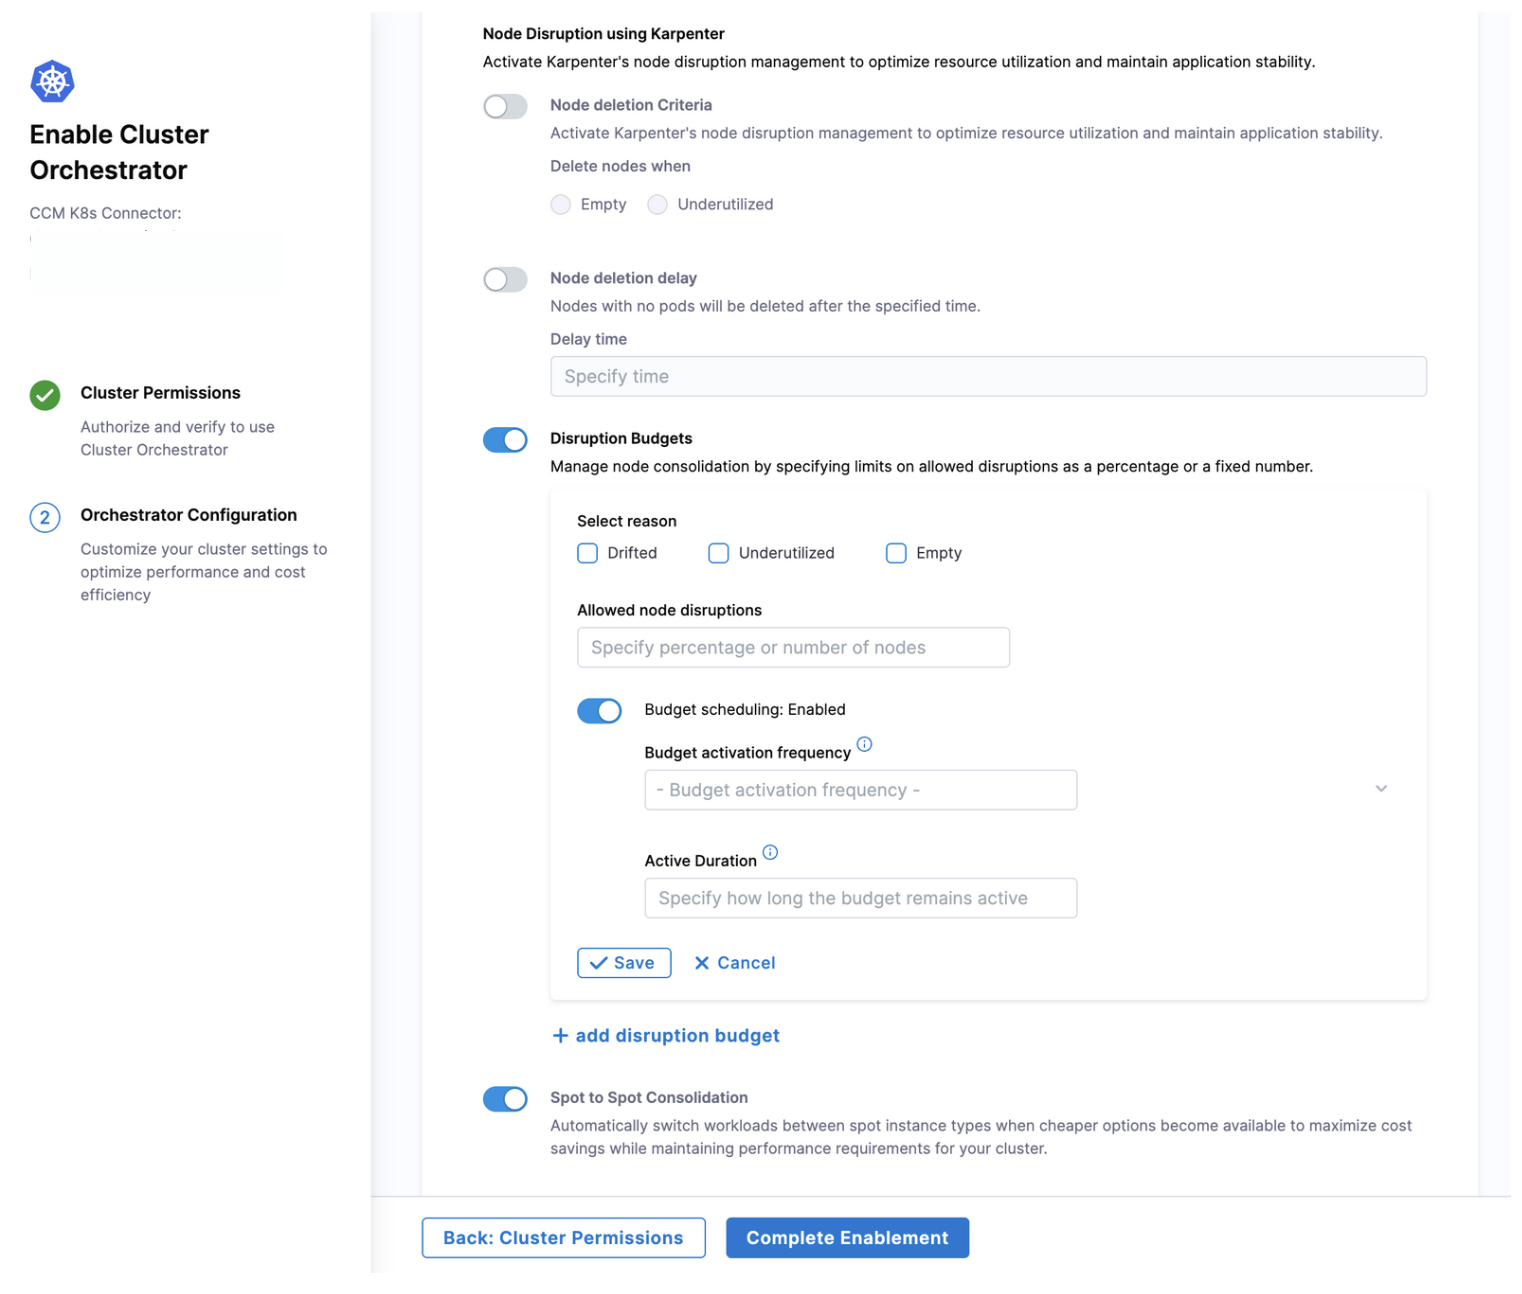Image resolution: width=1522 pixels, height=1294 pixels.
Task: Open the Cluster Permissions step
Action: pyautogui.click(x=160, y=393)
